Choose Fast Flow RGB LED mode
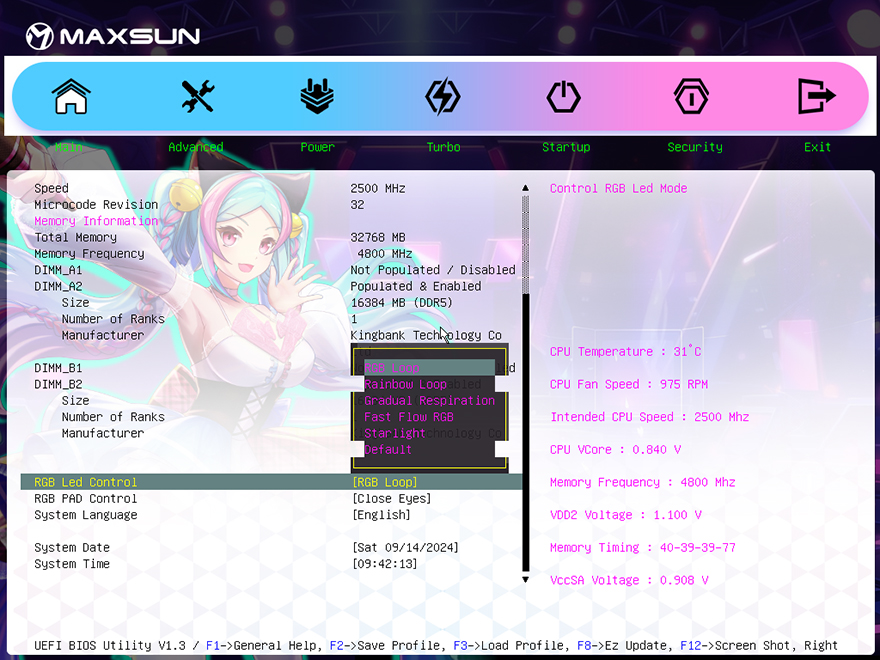880x660 pixels. (x=429, y=417)
